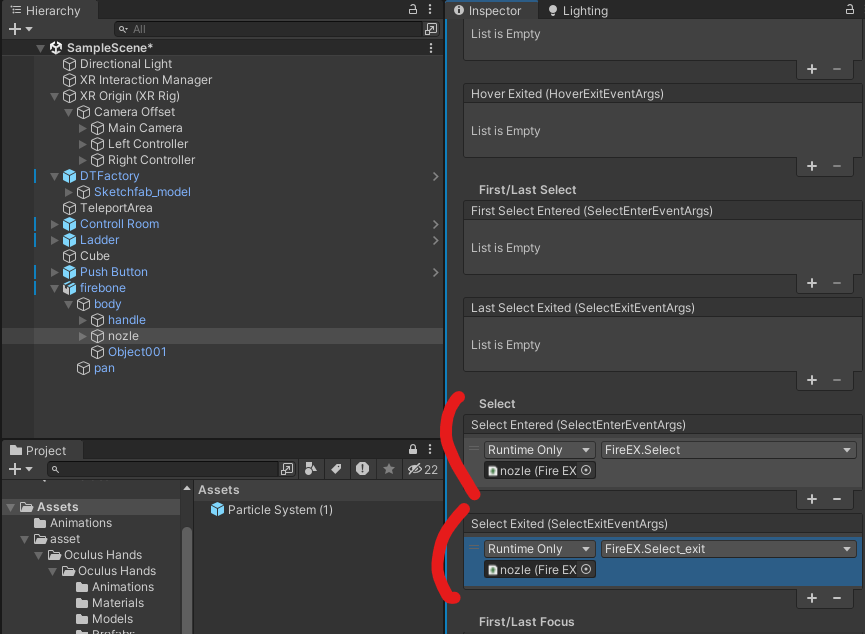This screenshot has height=634, width=865.
Task: Switch to Lighting tab
Action: coord(578,10)
